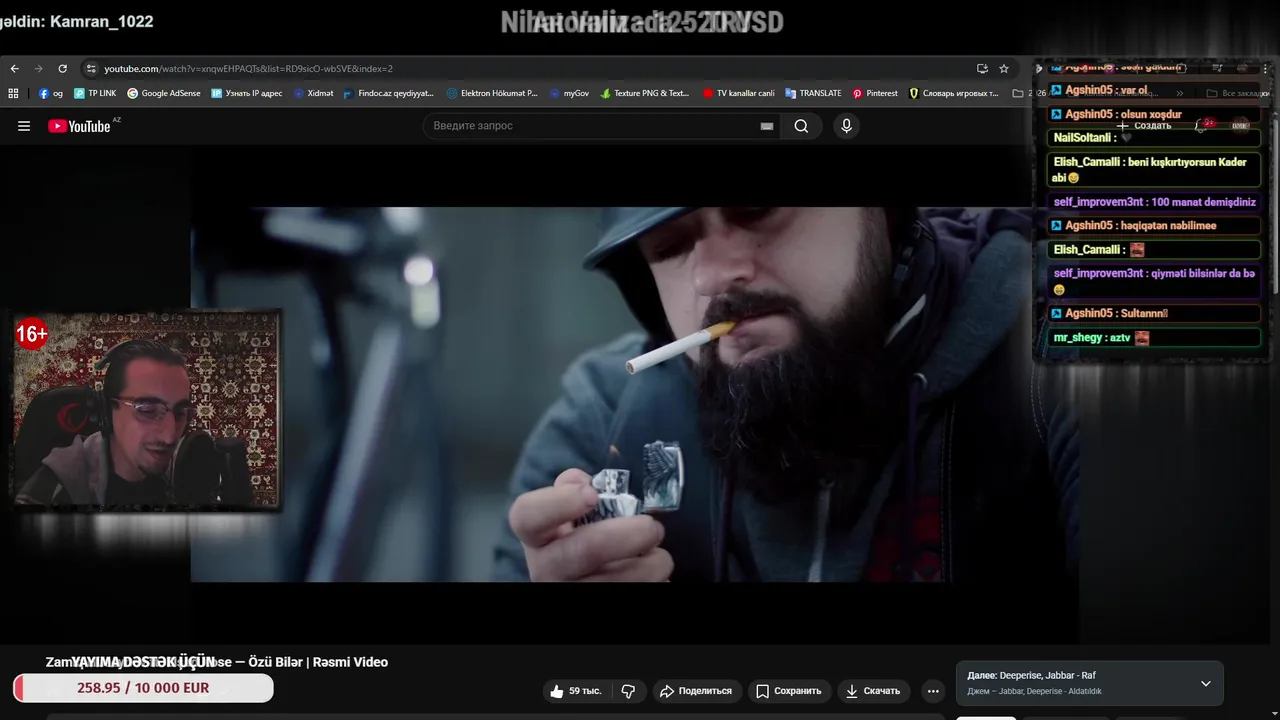Open the YouTube account avatar menu
Screen dimensions: 1280x720
(1240, 126)
